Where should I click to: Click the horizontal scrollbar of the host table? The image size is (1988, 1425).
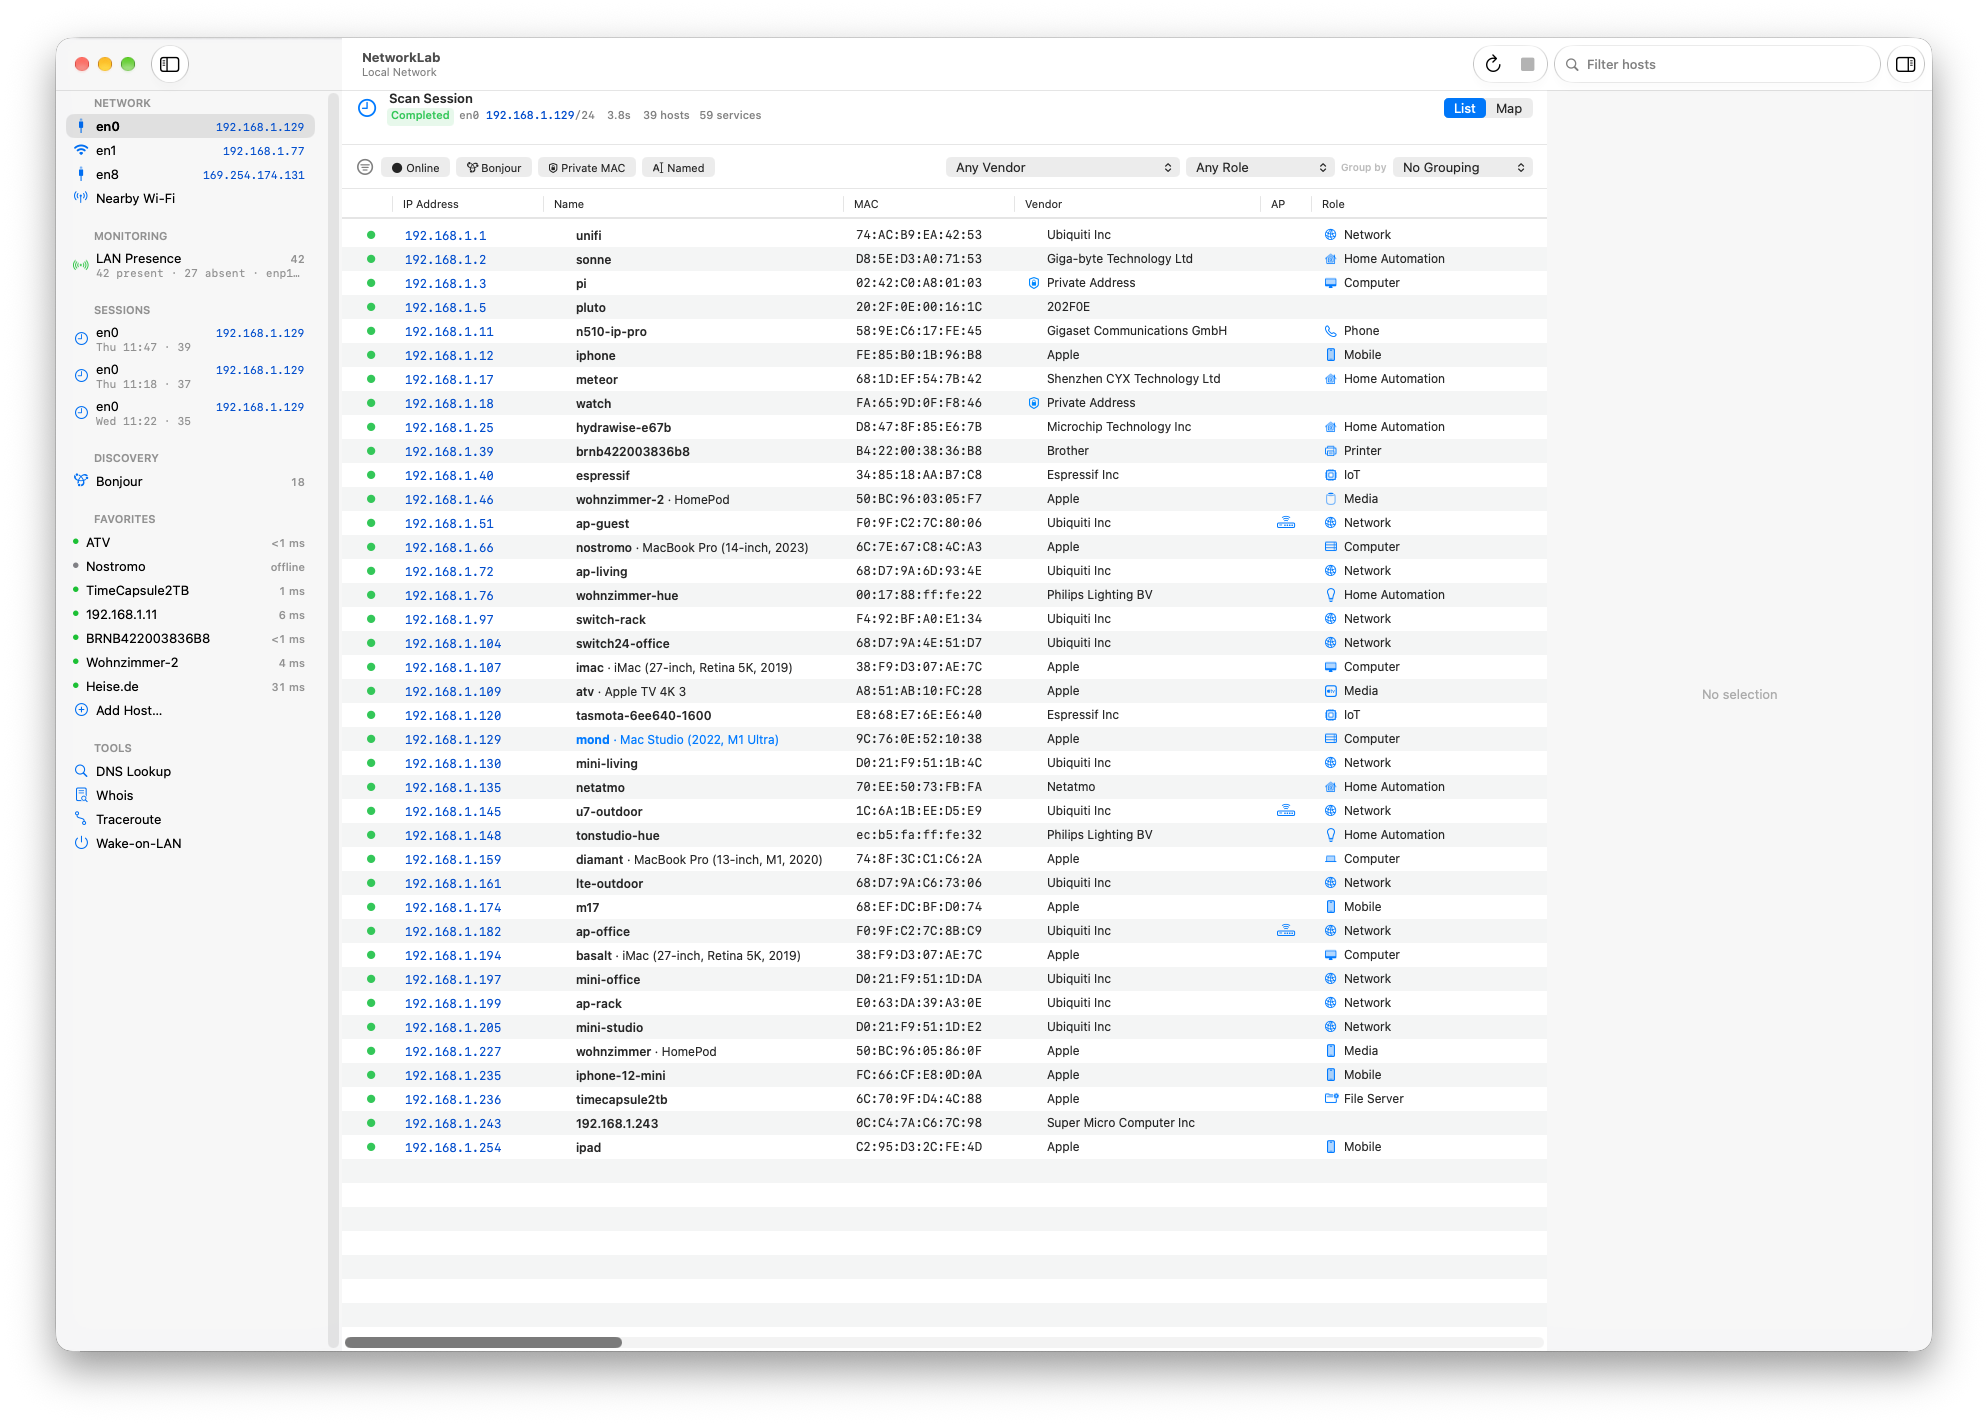pyautogui.click(x=483, y=1342)
